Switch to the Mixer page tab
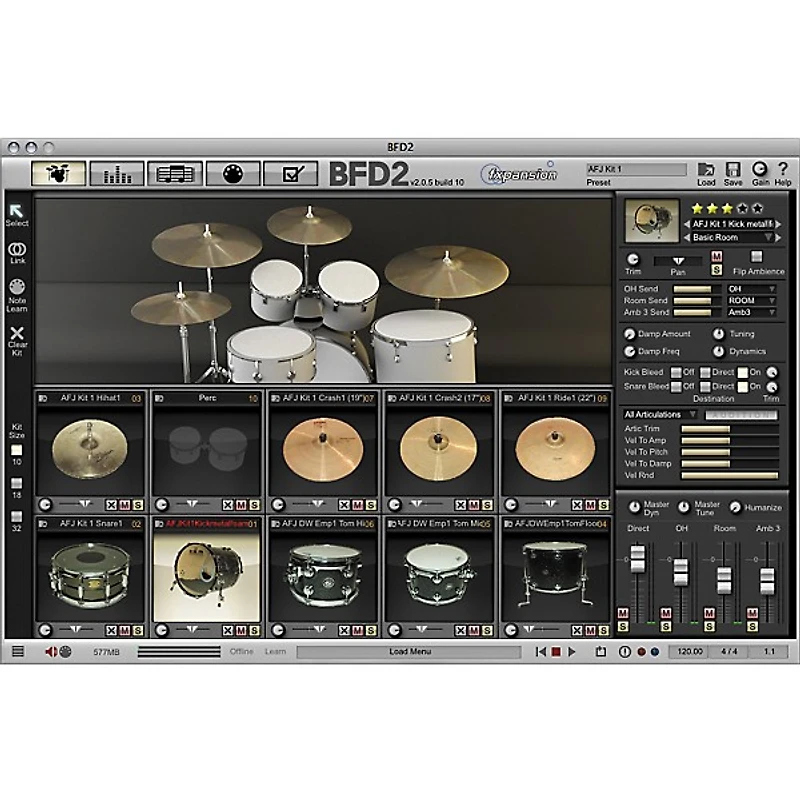Viewport: 800px width, 800px height. pos(117,173)
